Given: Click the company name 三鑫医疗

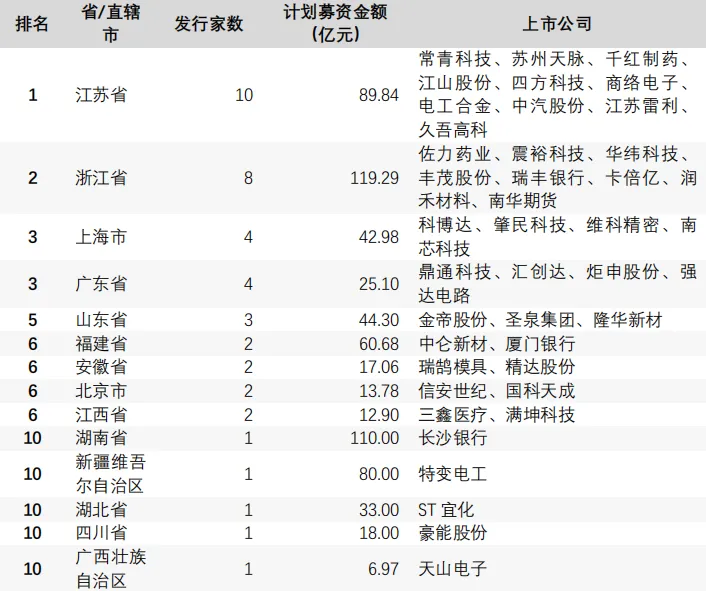Looking at the screenshot, I should point(453,415).
